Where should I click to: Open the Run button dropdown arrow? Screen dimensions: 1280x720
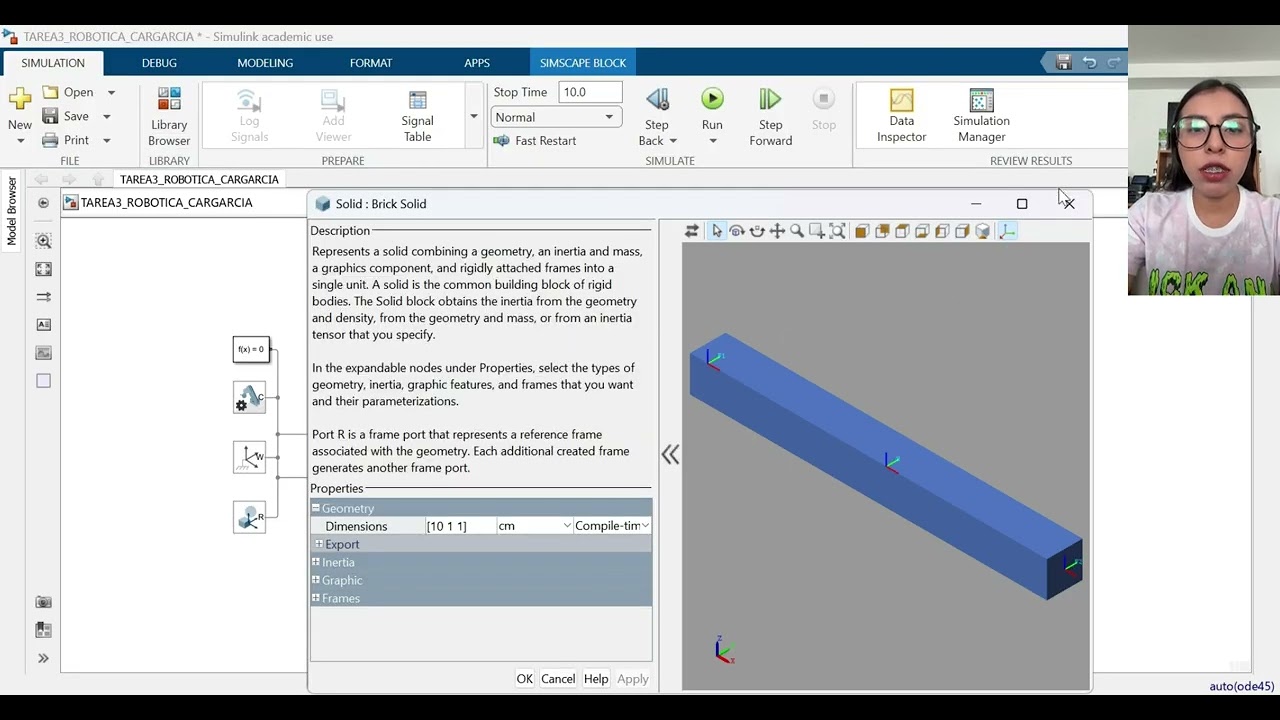(712, 141)
